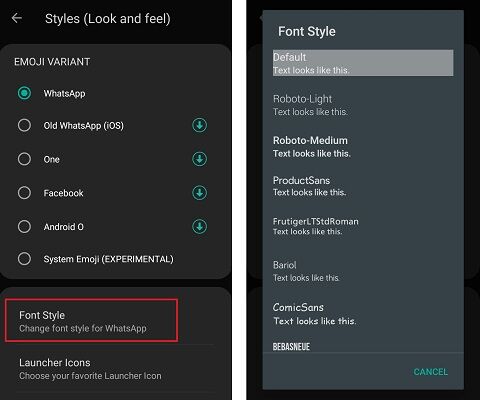Pick the Default font style
The image size is (480, 400).
pyautogui.click(x=363, y=63)
